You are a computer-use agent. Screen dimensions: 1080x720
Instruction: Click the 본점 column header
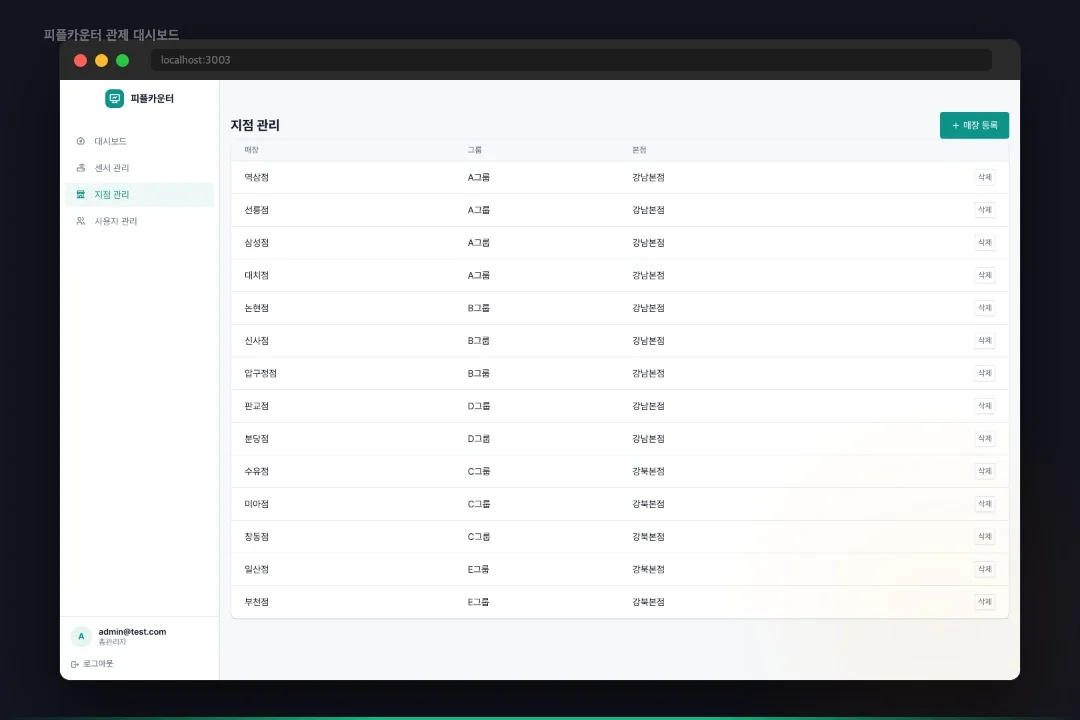[639, 150]
